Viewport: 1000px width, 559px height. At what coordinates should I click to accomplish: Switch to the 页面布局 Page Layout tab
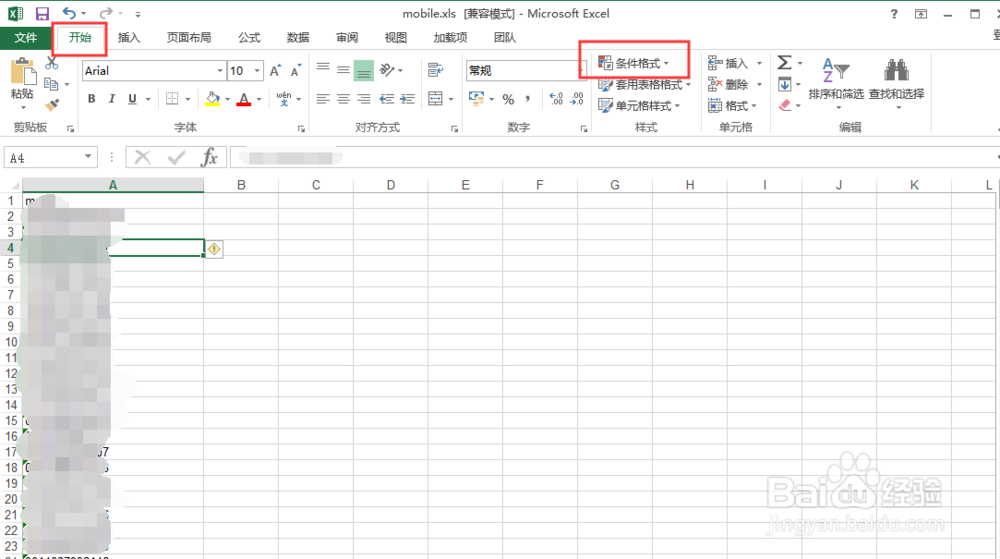pyautogui.click(x=189, y=38)
